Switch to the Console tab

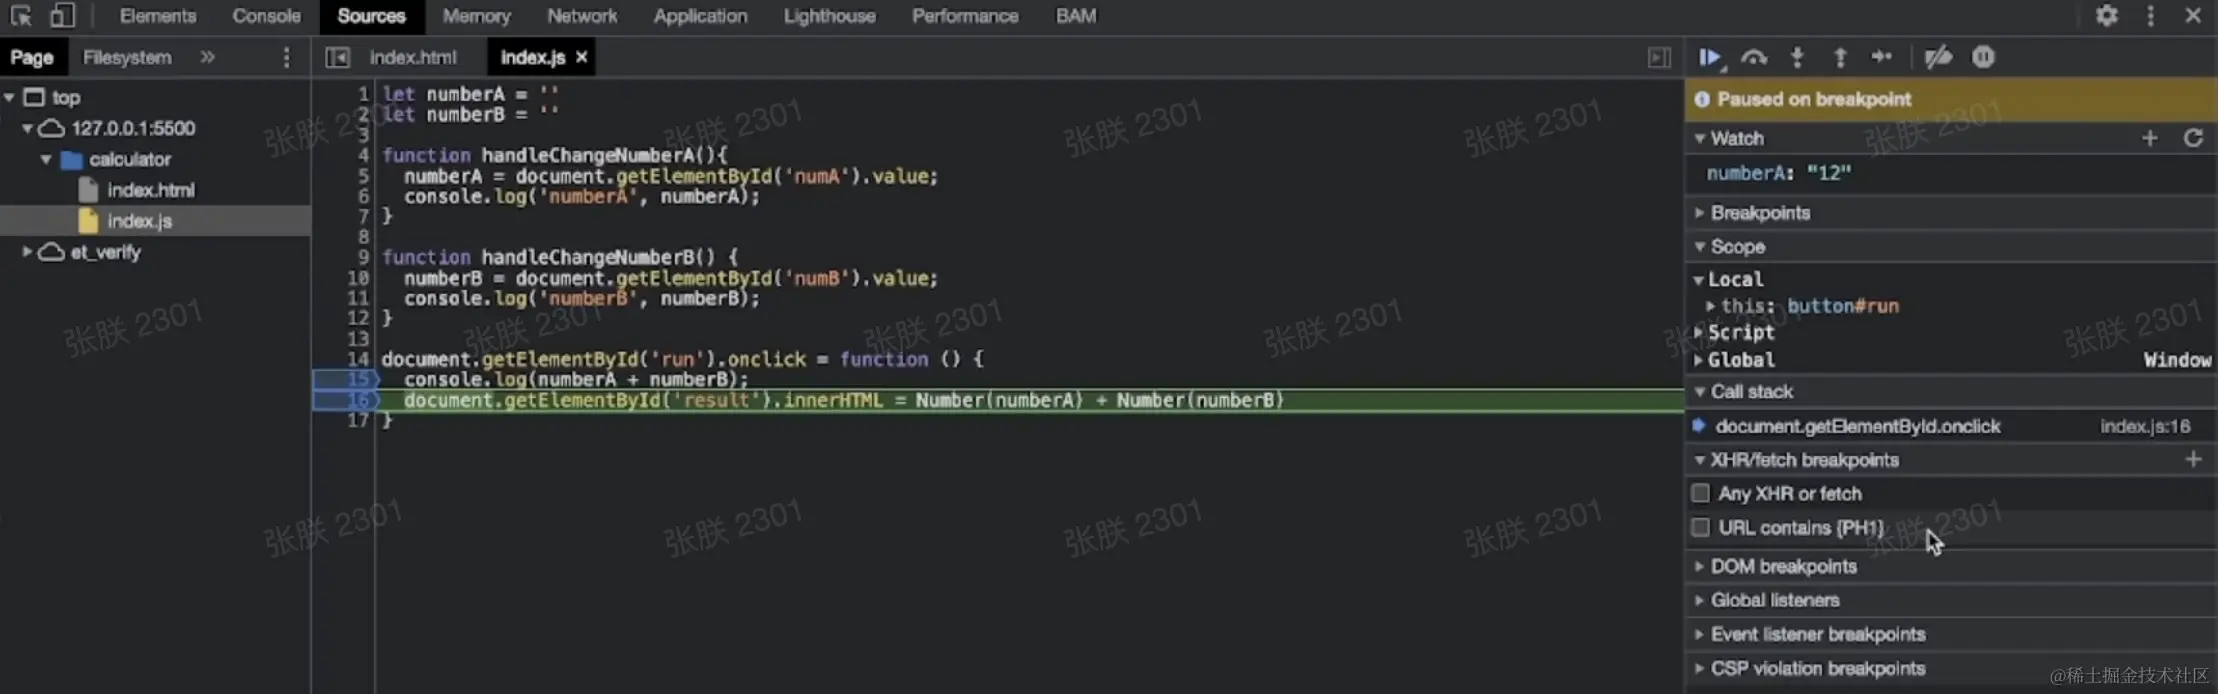[266, 16]
